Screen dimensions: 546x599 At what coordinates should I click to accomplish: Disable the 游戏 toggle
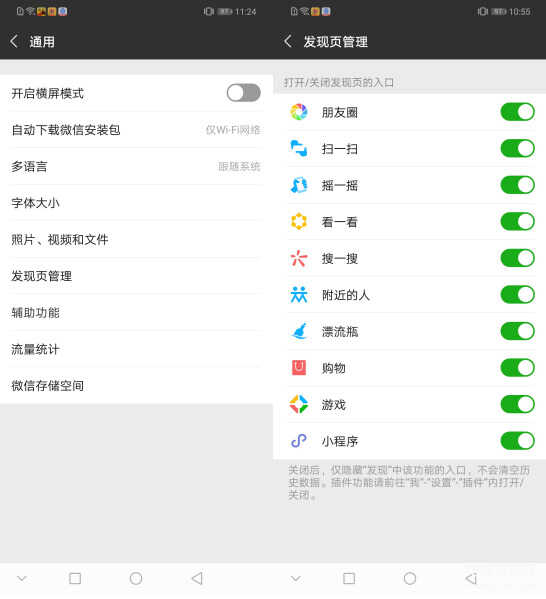point(517,404)
